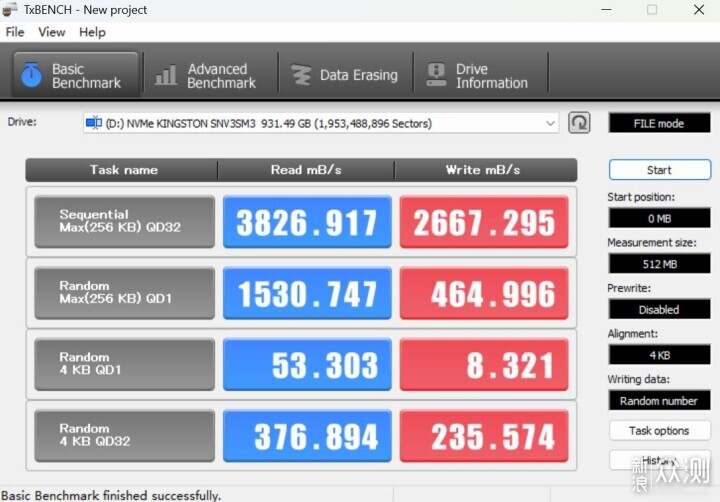
Task: Click the Read mB/s column header
Action: (x=306, y=170)
